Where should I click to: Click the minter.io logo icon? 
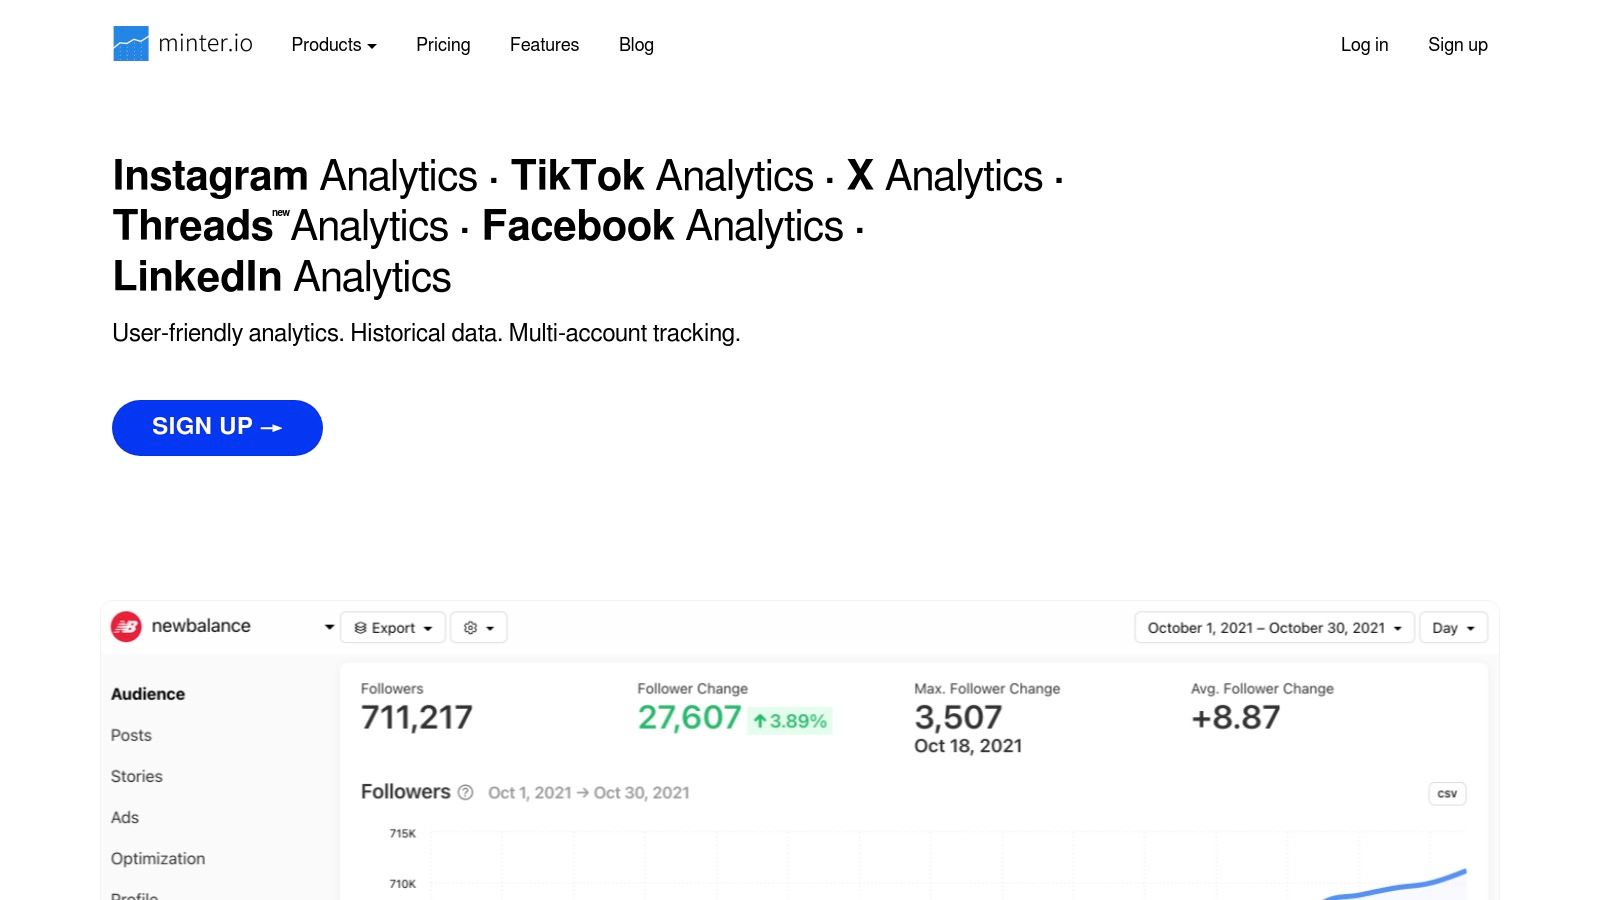[131, 44]
